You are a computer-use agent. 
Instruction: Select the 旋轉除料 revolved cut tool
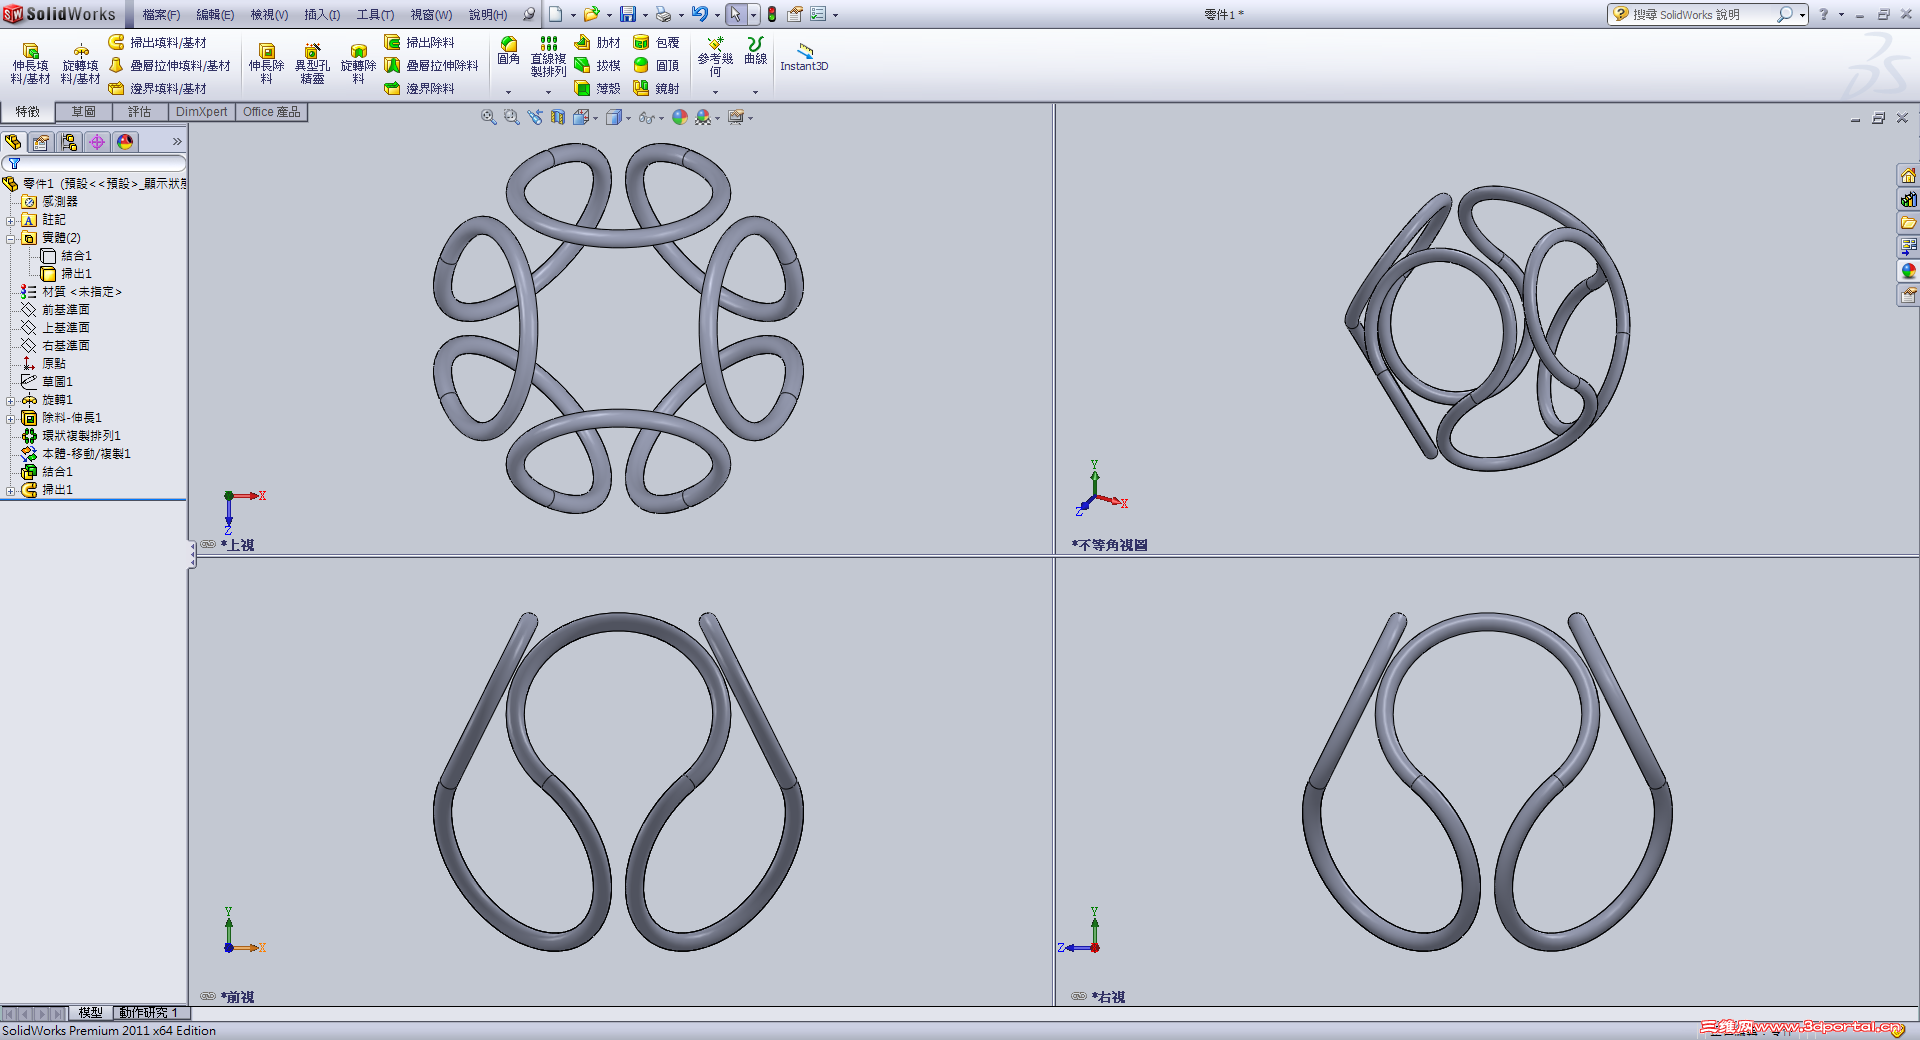coord(358,63)
